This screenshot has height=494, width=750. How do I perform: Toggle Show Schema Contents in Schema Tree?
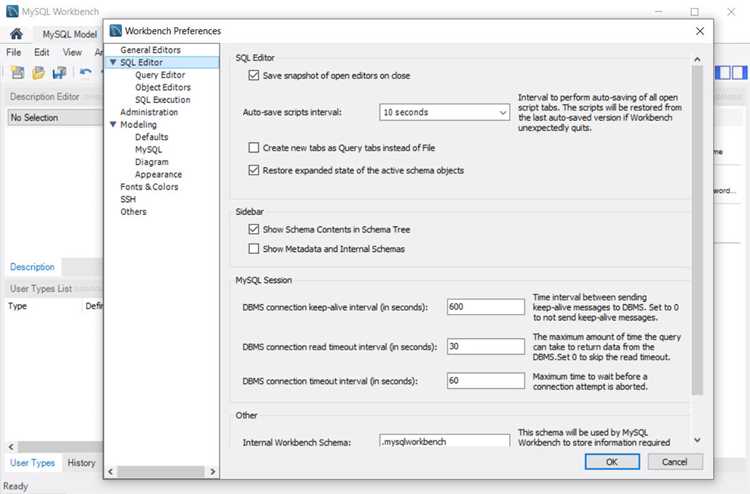coord(254,230)
